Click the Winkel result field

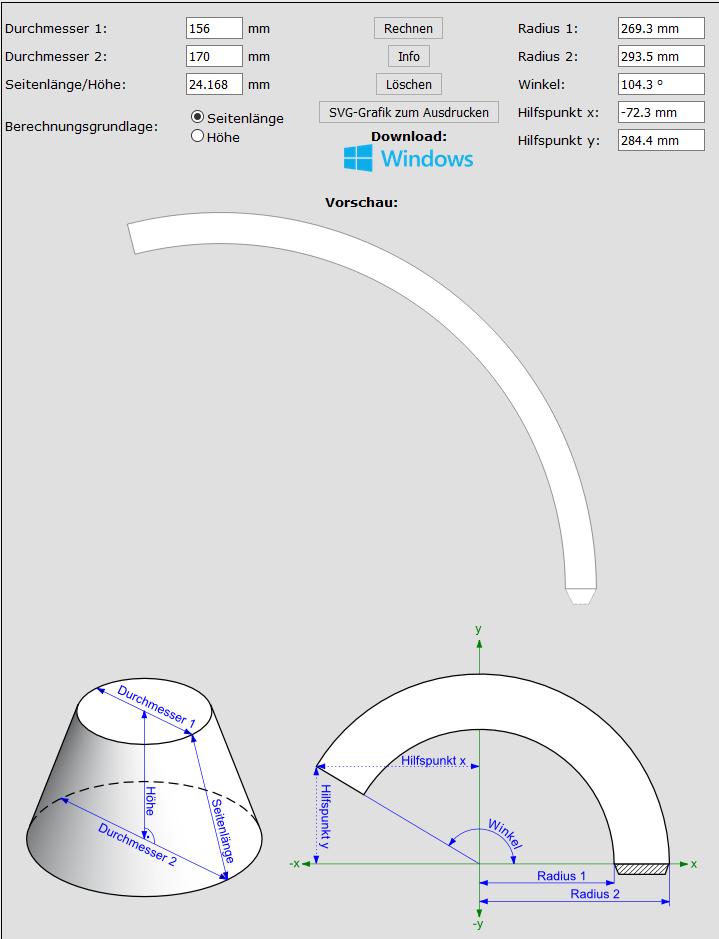click(661, 84)
